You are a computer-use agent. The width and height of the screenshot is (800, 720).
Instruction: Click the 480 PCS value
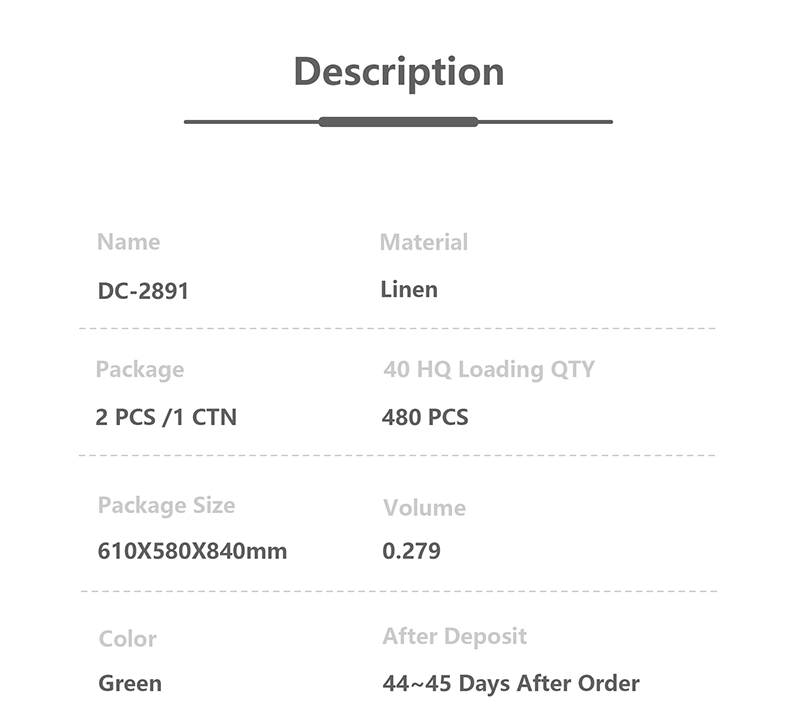[x=425, y=417]
